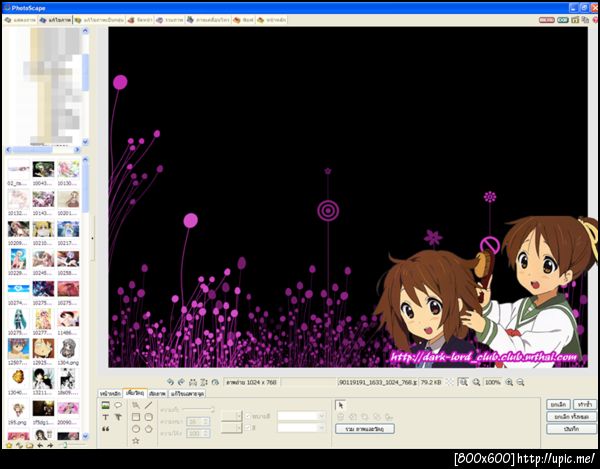Select the Rich Text tool

tap(118, 417)
